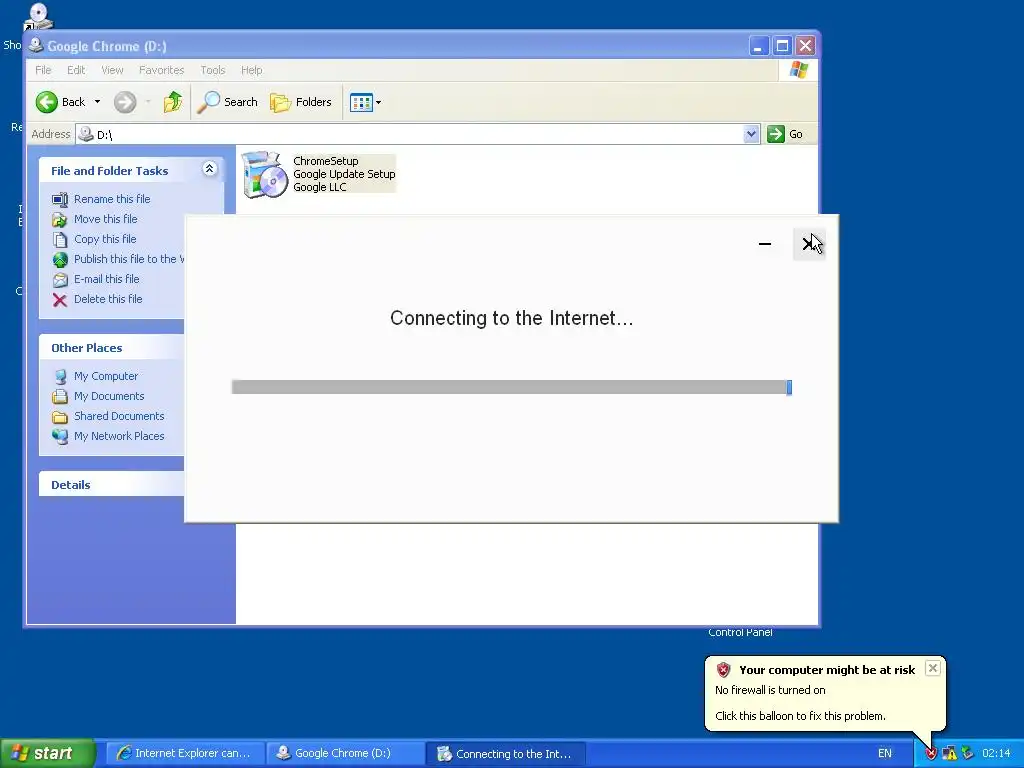Screen dimensions: 1024x768
Task: Switch to Google Chrome (D:) taskbar button
Action: (x=345, y=753)
